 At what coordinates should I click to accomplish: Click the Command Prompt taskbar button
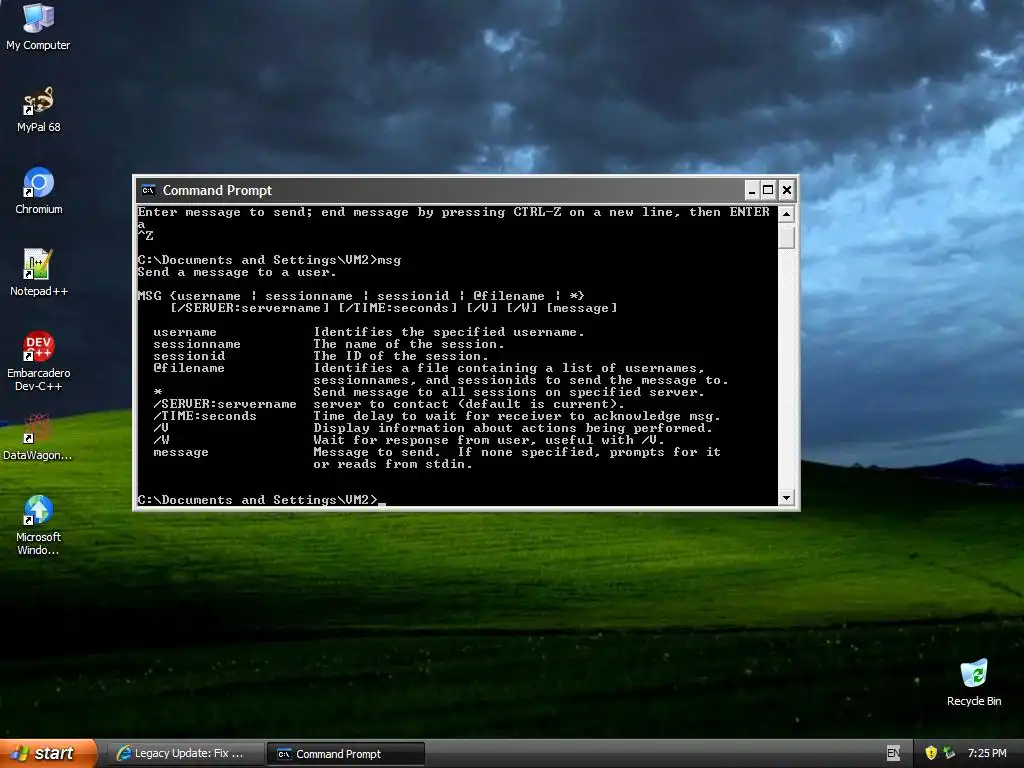tap(345, 754)
